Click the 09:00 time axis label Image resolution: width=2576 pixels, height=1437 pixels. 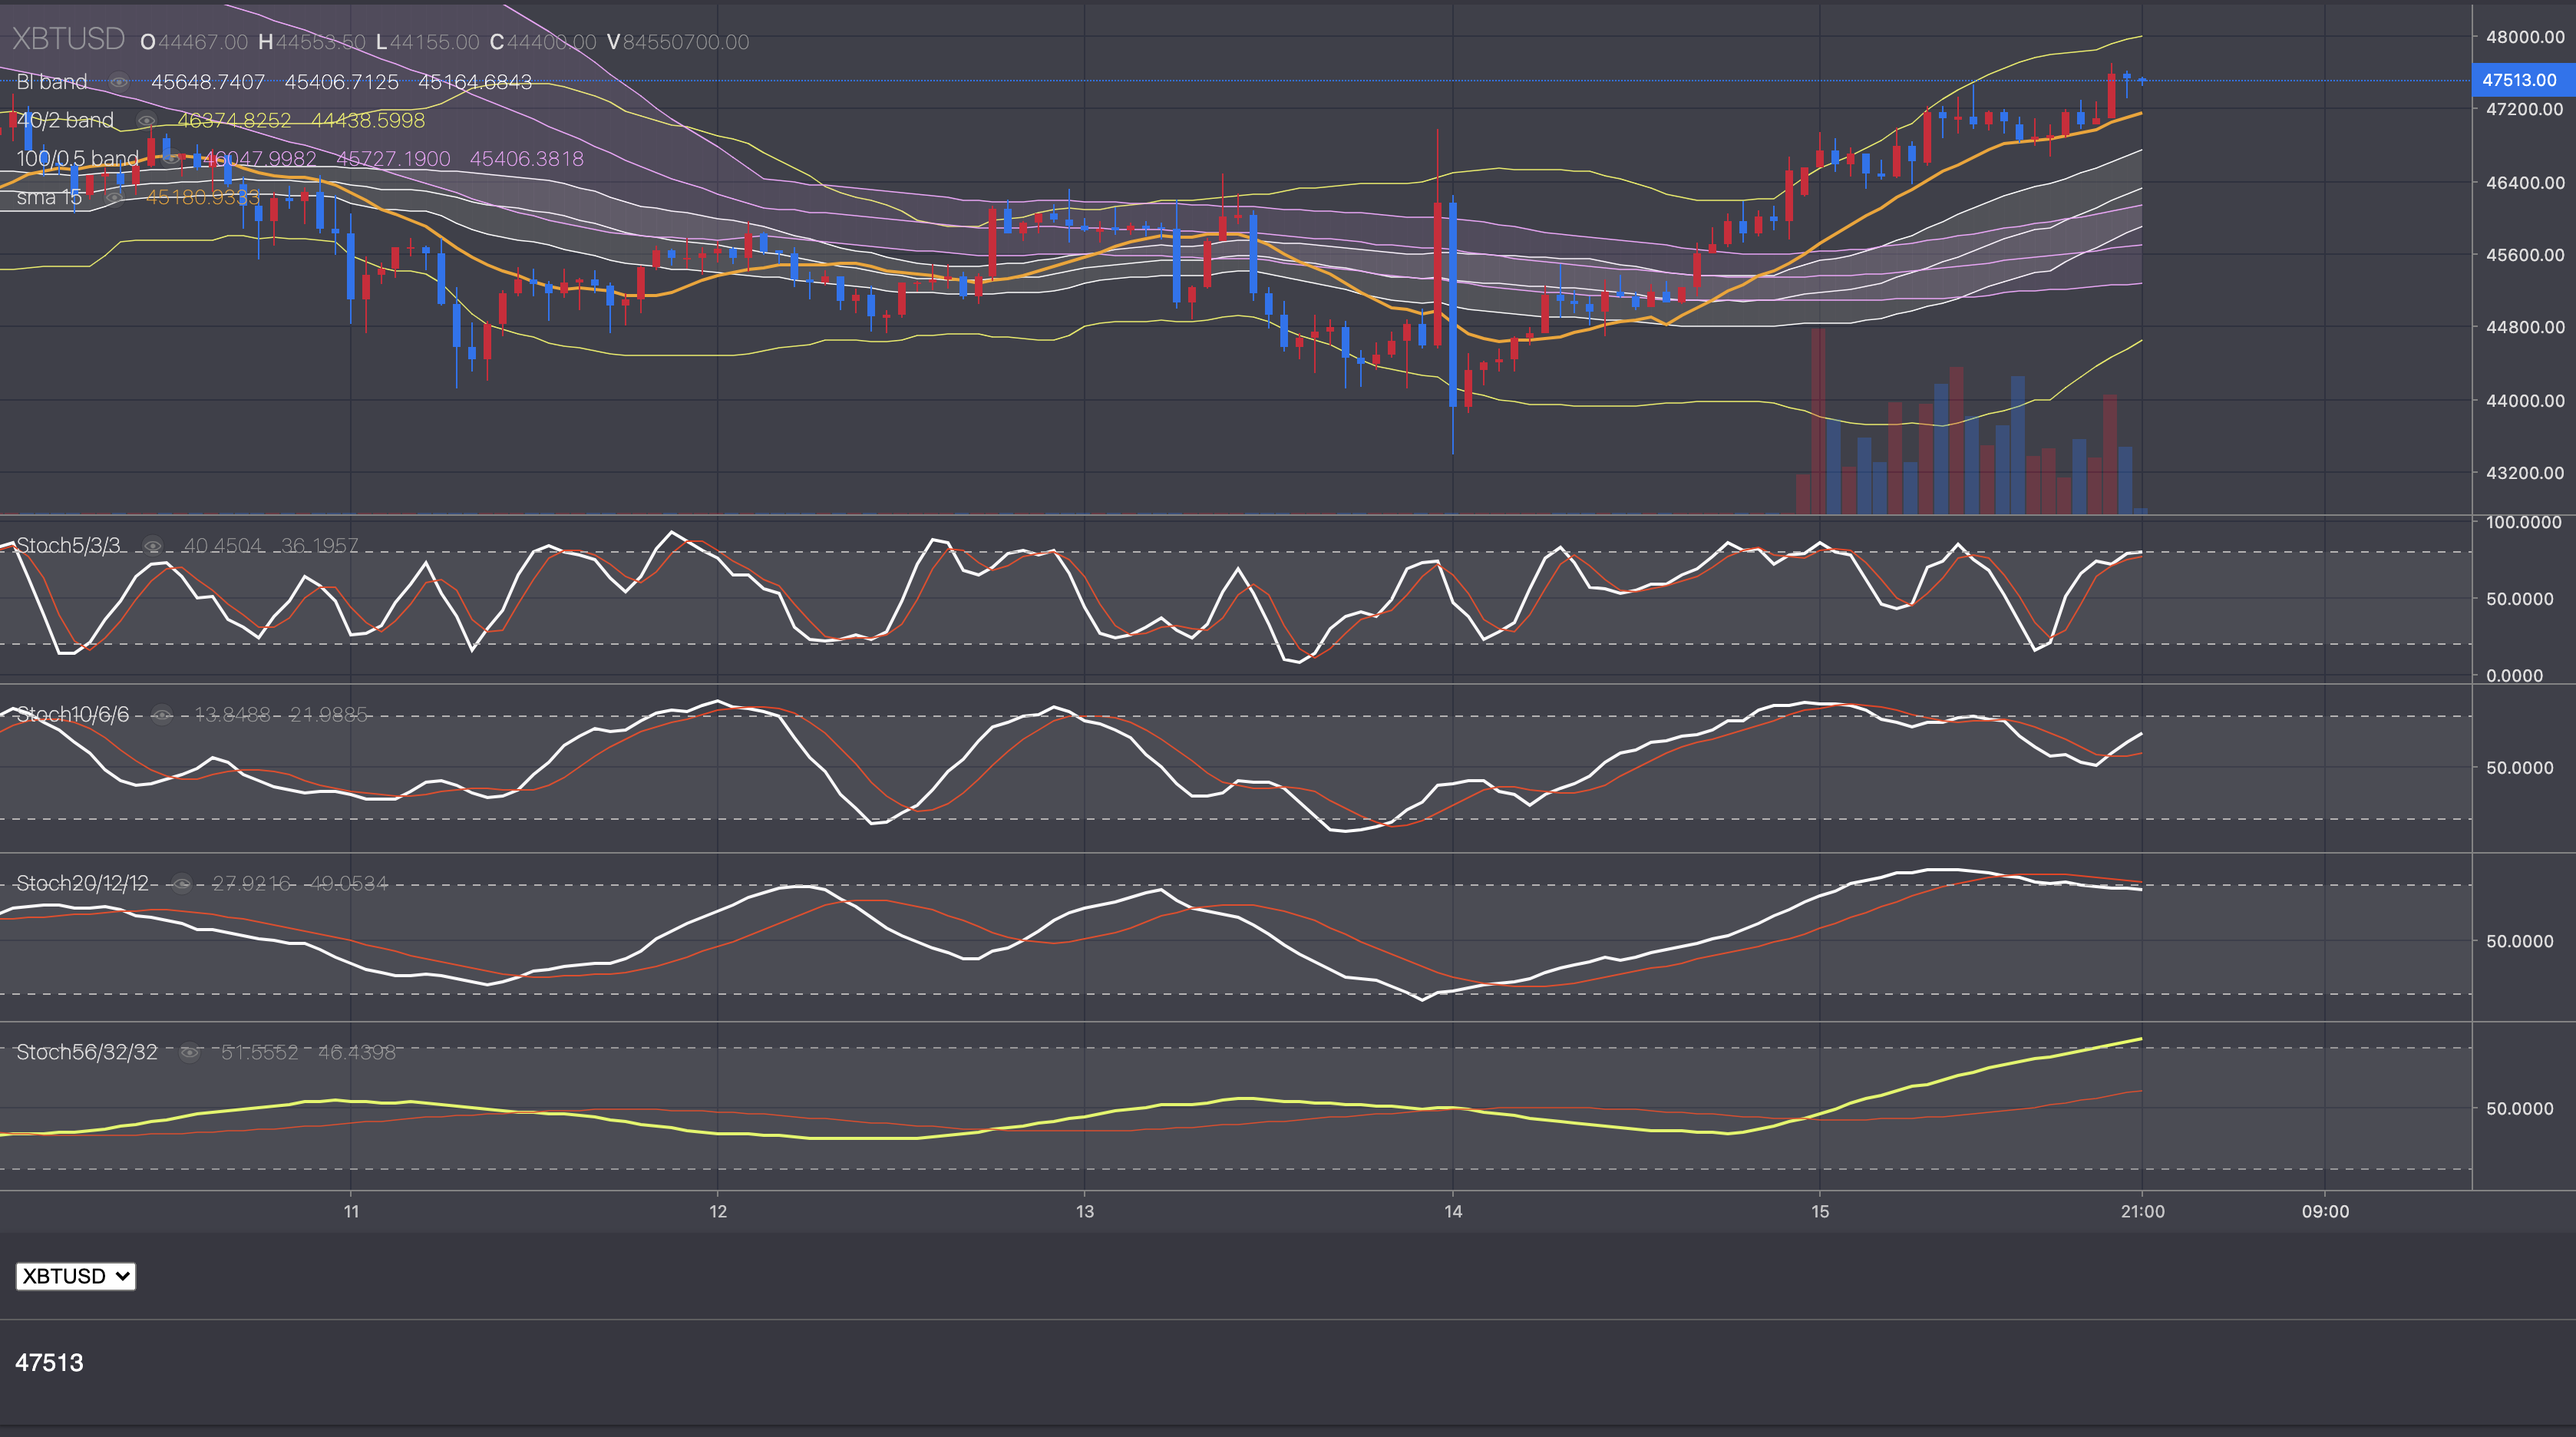[x=2325, y=1212]
